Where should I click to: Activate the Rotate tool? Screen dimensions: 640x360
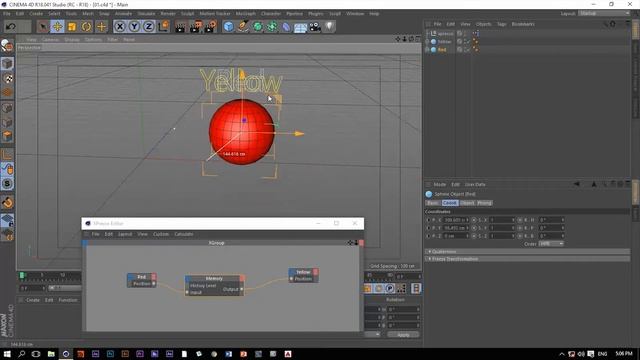click(x=87, y=27)
